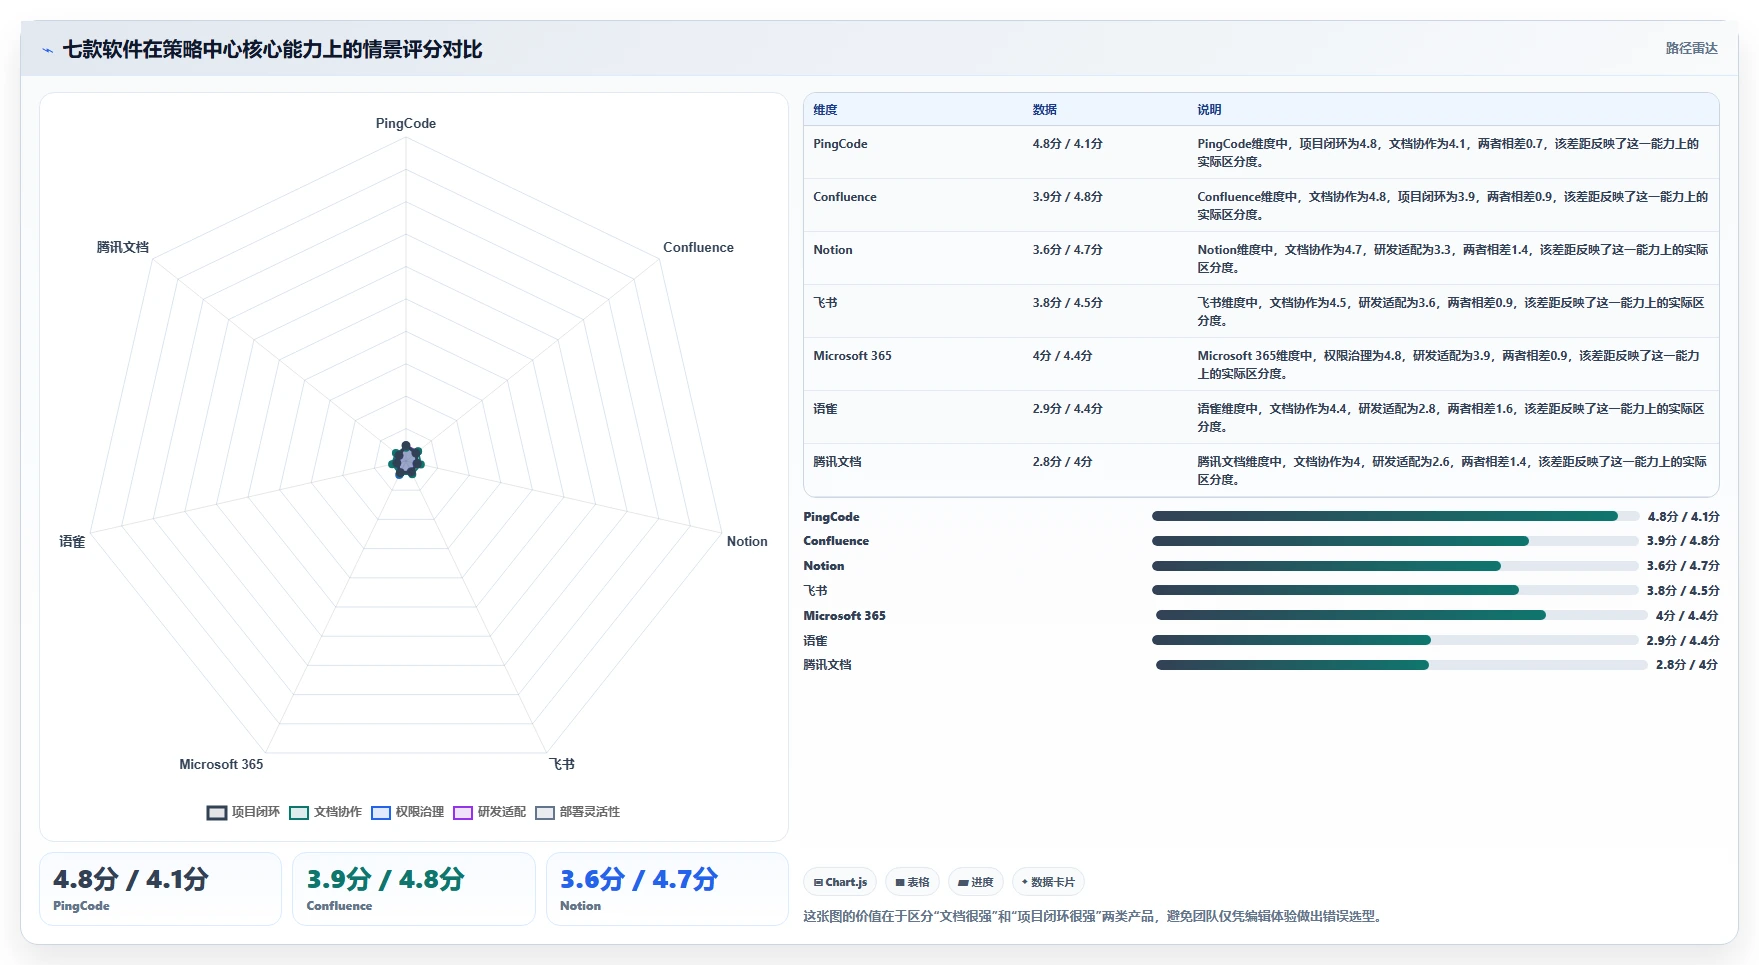Toggle the 项目闭环 legend color box
The width and height of the screenshot is (1759, 965).
pyautogui.click(x=217, y=813)
